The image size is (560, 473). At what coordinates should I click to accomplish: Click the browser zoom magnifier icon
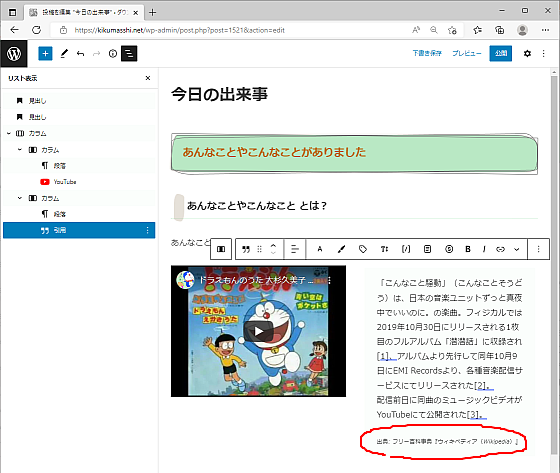434,30
